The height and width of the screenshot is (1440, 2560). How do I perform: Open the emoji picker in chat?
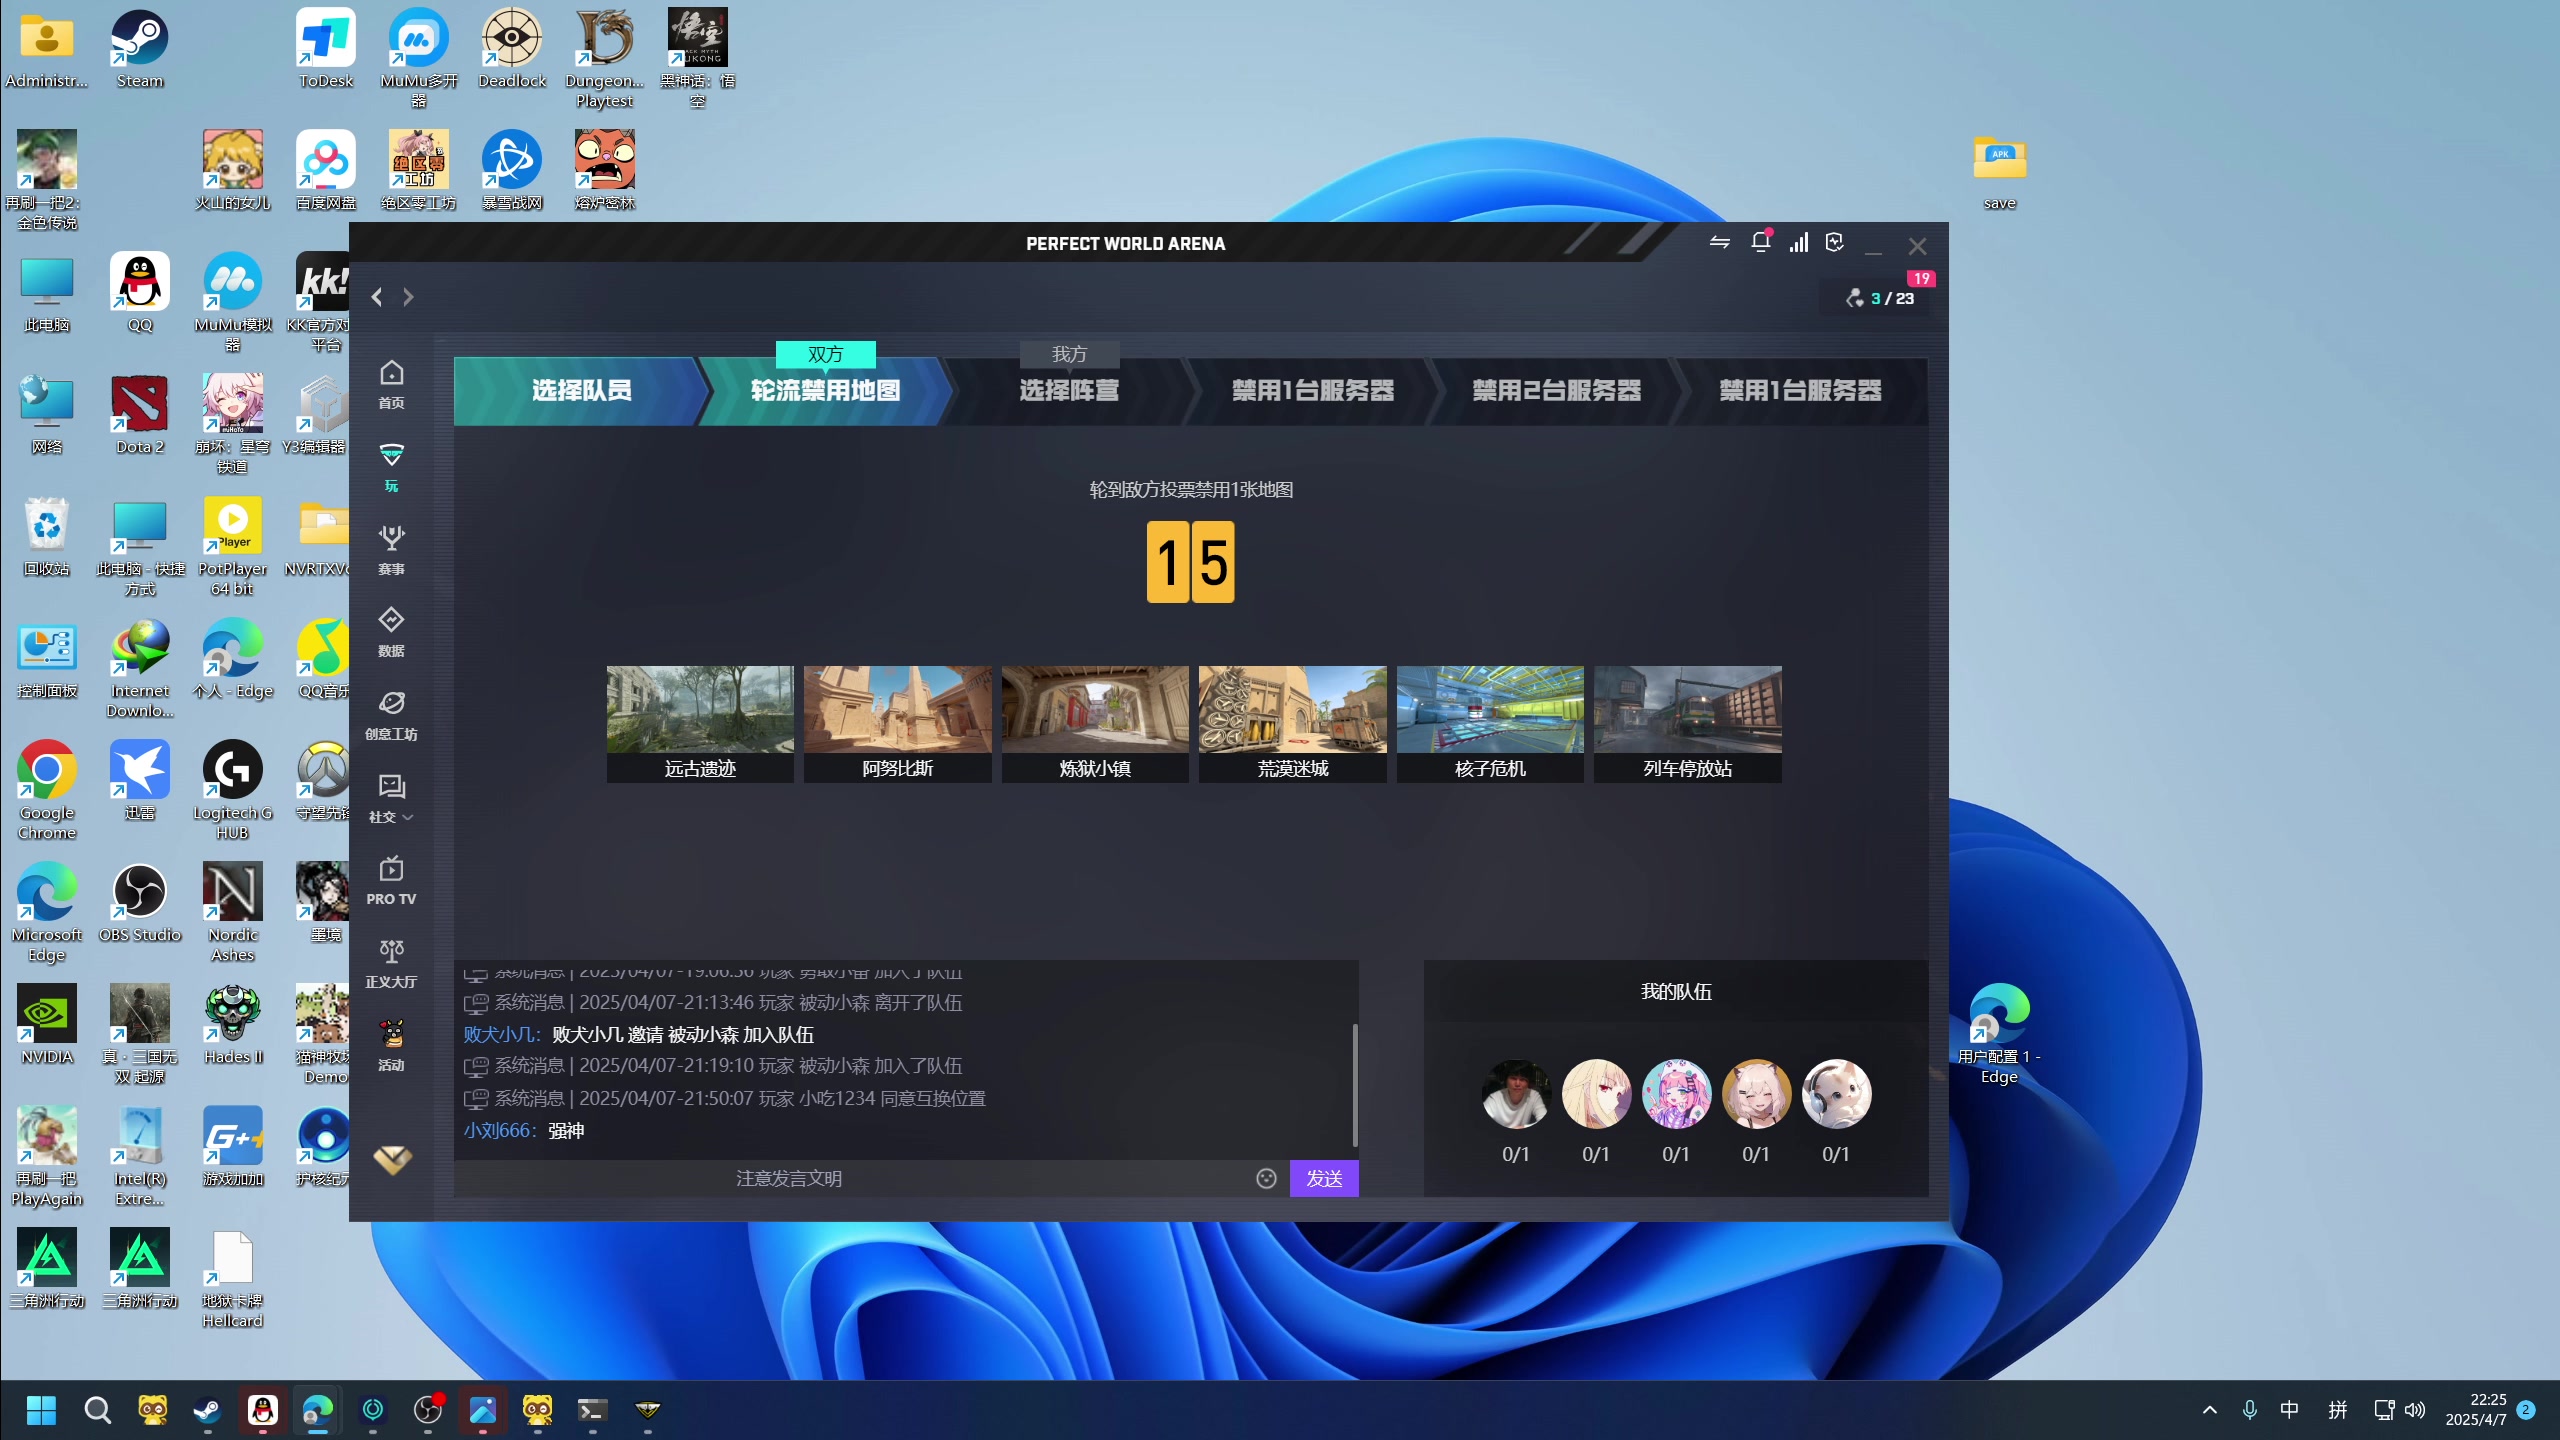coord(1266,1178)
